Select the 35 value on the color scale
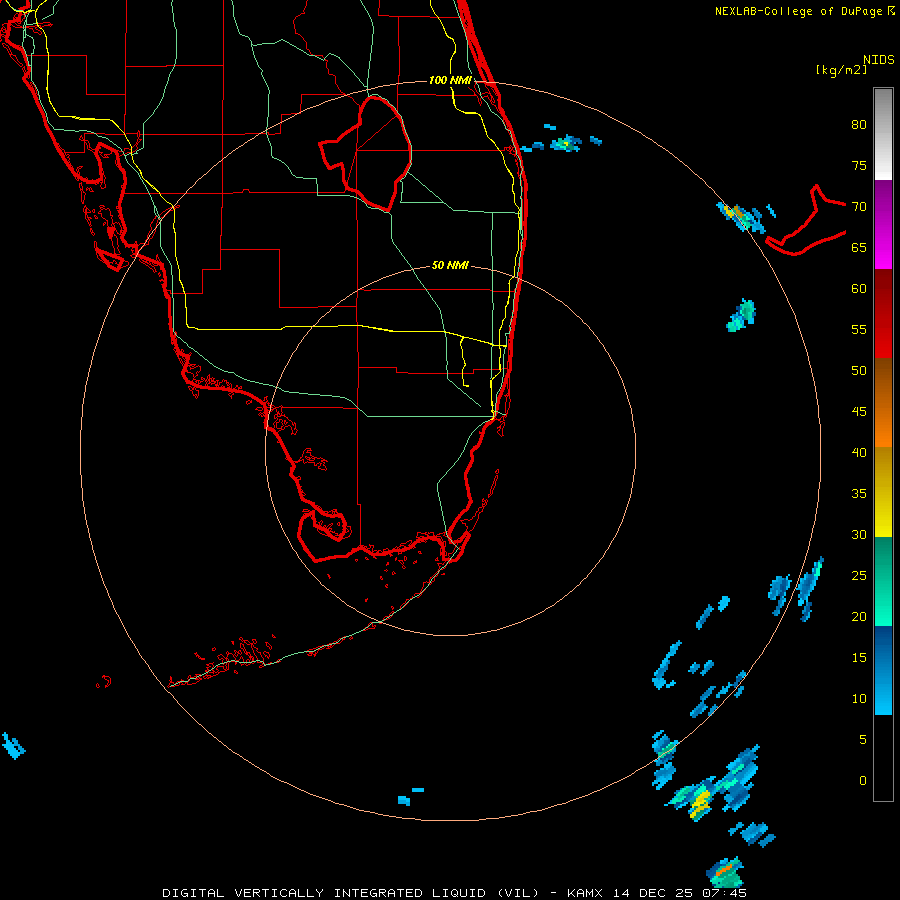The height and width of the screenshot is (900, 900). pyautogui.click(x=859, y=494)
